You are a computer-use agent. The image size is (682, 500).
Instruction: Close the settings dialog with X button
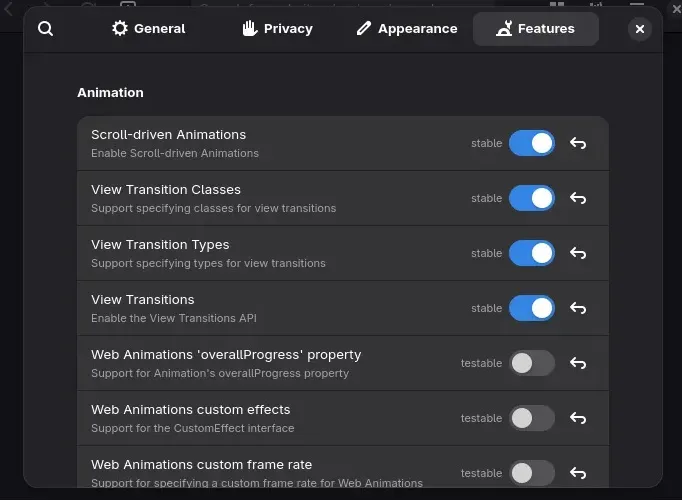[x=640, y=29]
